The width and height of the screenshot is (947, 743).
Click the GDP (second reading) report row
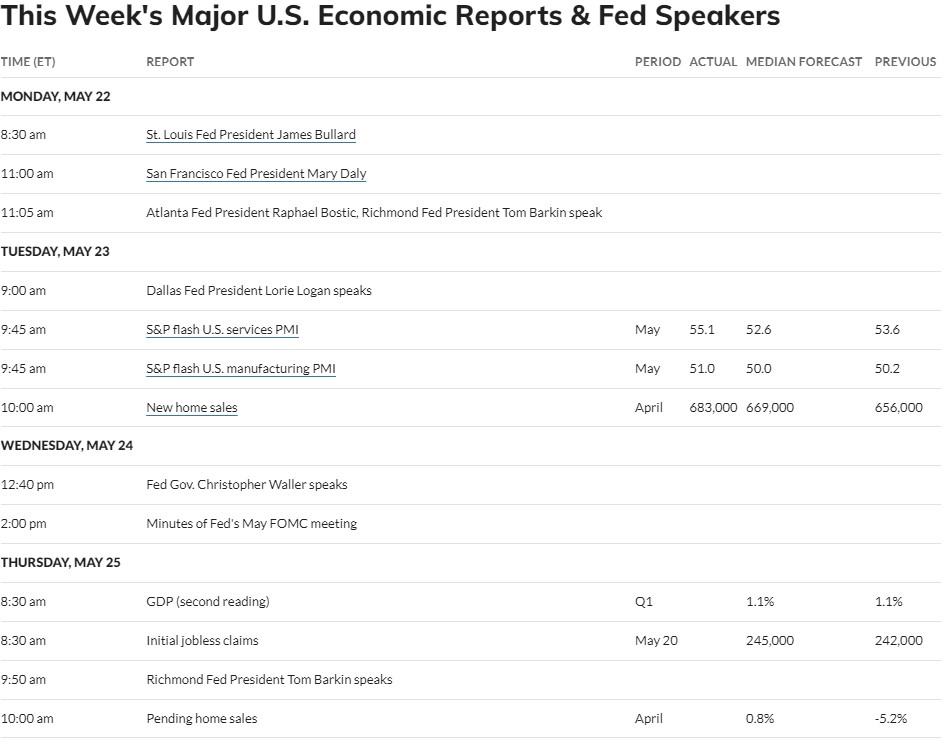pos(470,602)
